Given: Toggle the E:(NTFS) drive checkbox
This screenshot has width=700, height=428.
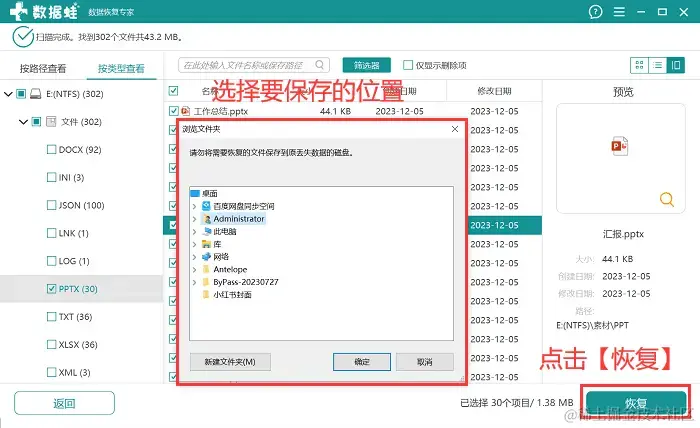Looking at the screenshot, I should (21, 94).
